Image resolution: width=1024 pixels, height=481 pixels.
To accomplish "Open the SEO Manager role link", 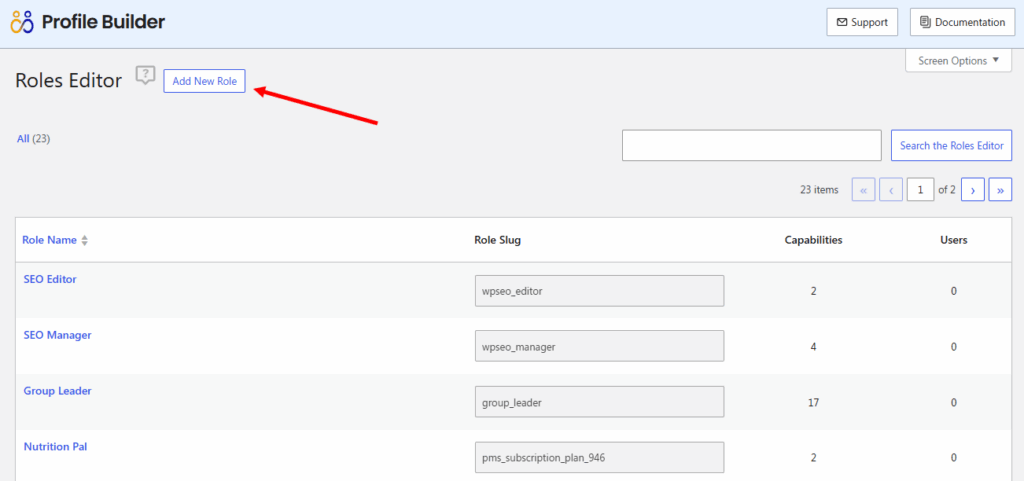I will (x=57, y=335).
